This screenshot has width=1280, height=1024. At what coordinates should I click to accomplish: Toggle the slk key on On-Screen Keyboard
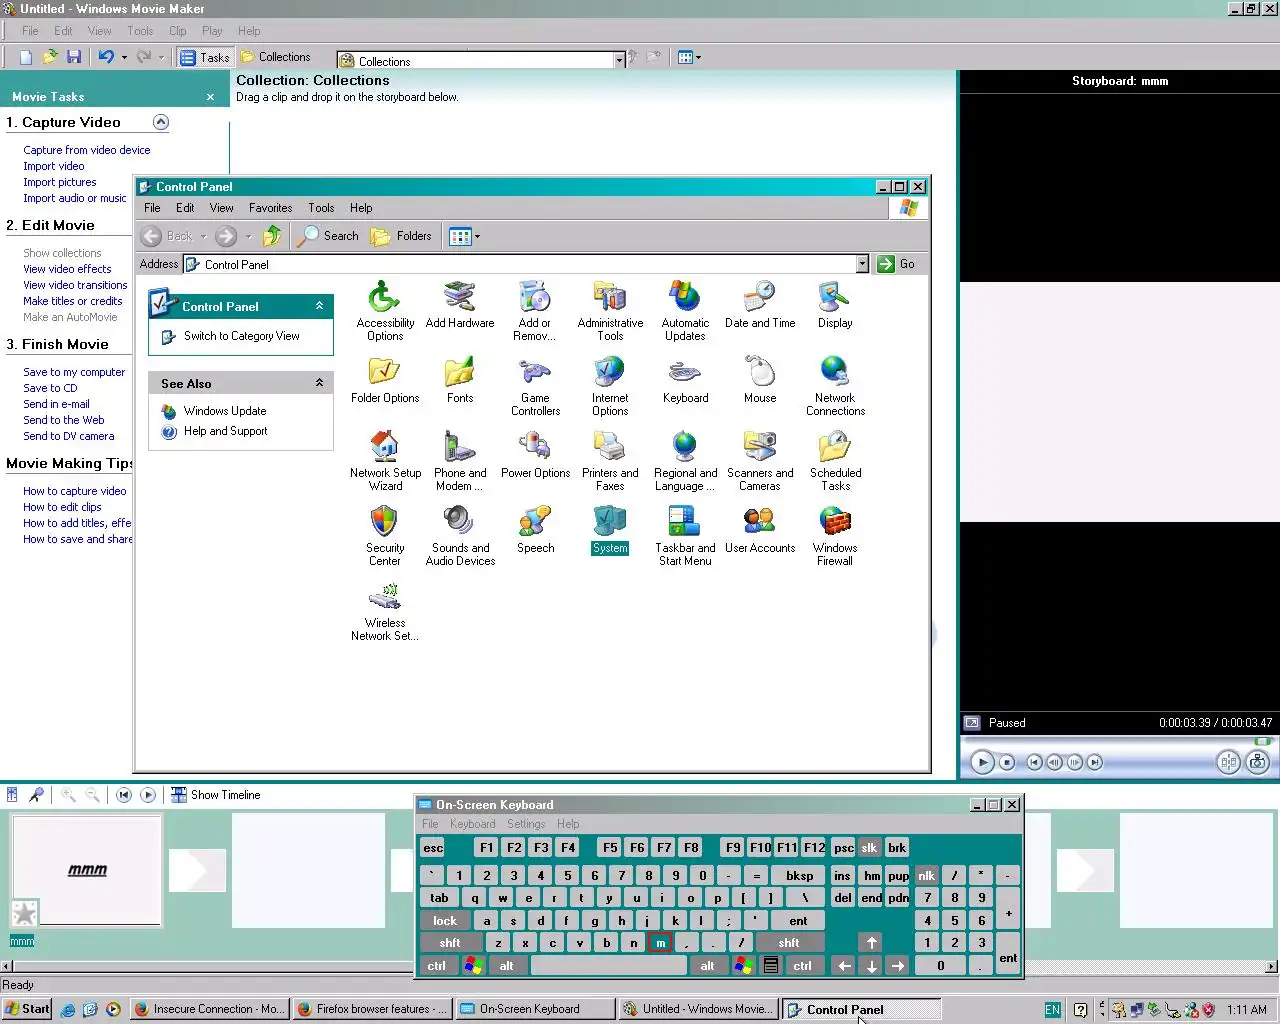[869, 847]
